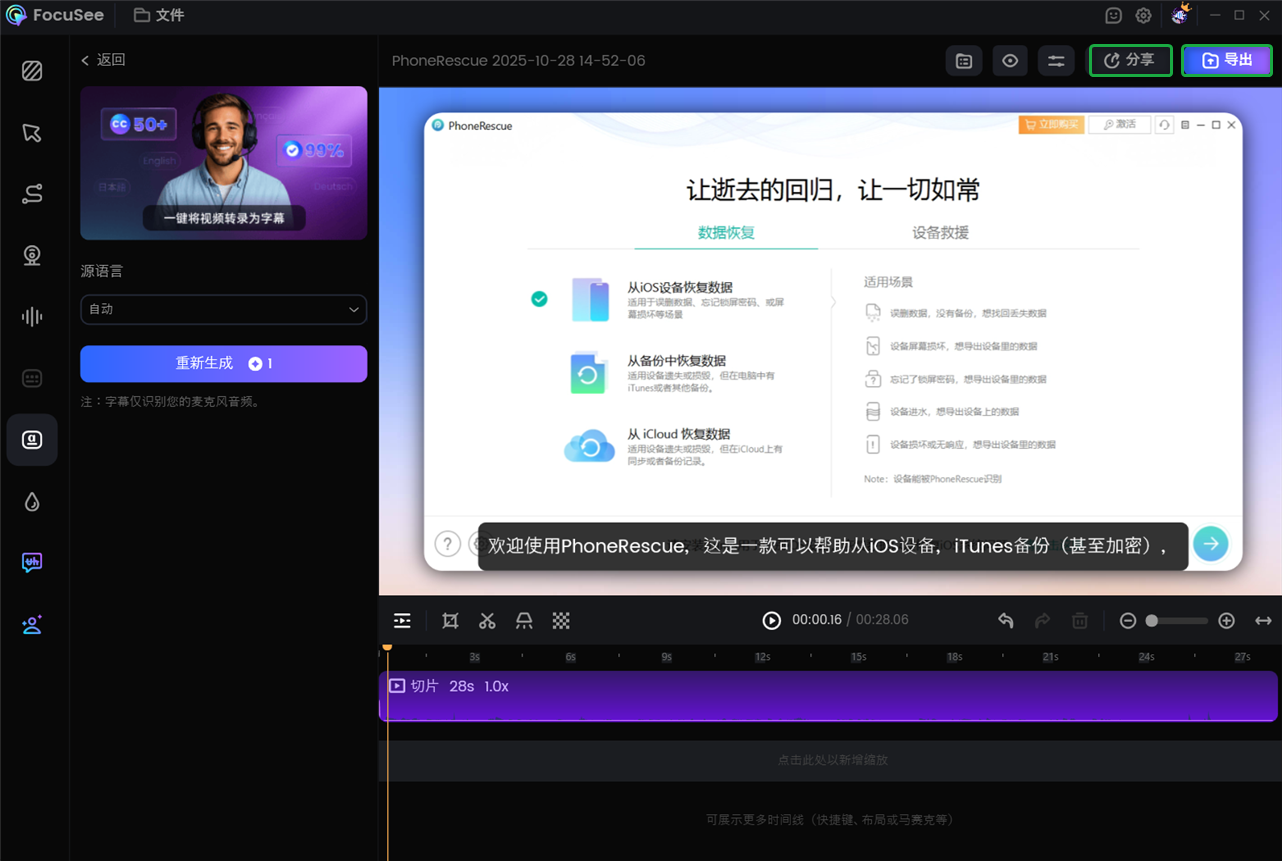The image size is (1282, 861).
Task: Open the adjustment sliders in the top bar
Action: tap(1056, 60)
